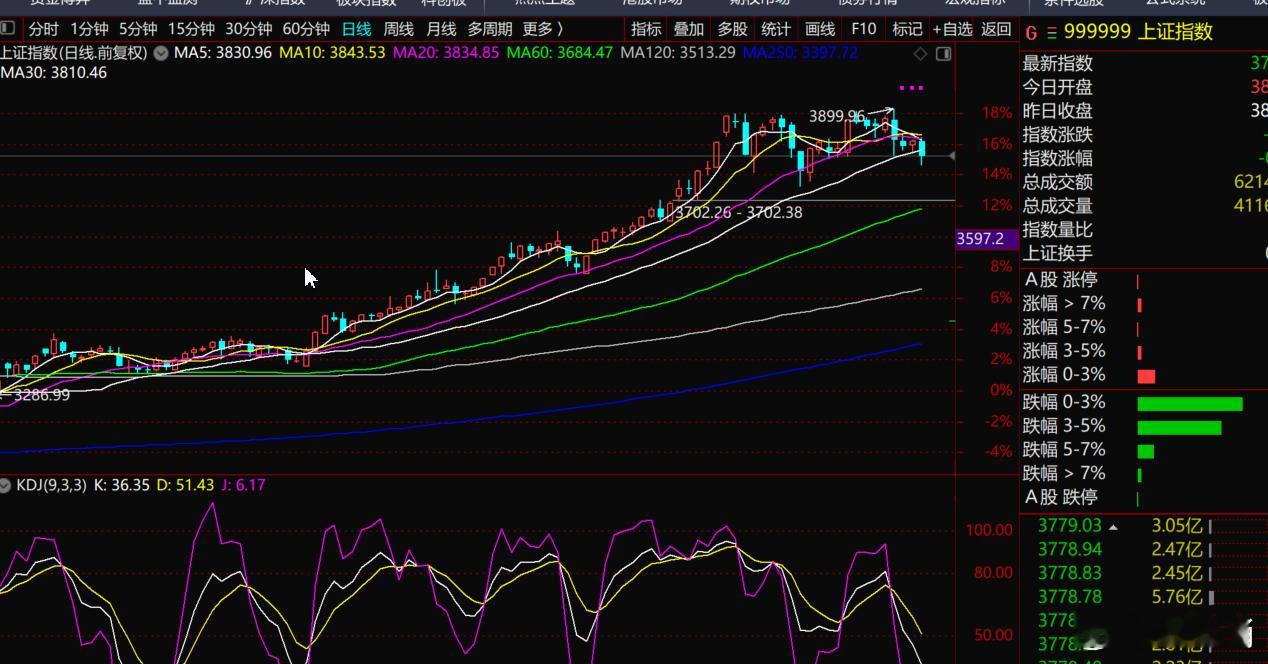This screenshot has height=664, width=1268.
Task: Open 多周期 multi-period view
Action: click(489, 29)
